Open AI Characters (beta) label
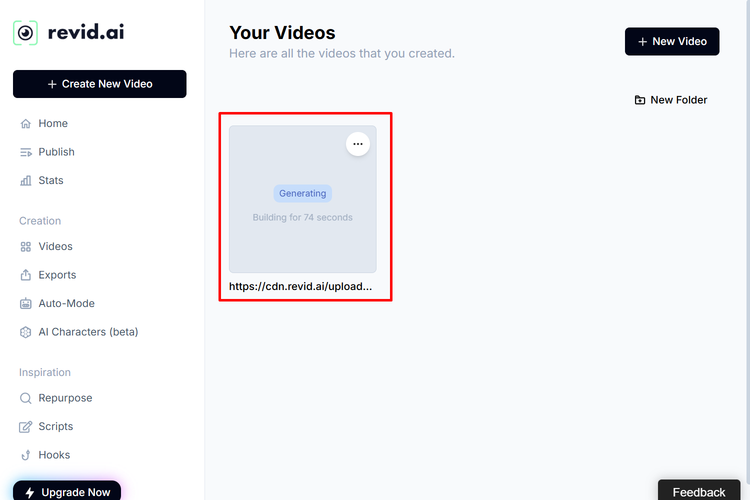This screenshot has width=750, height=500. click(88, 332)
